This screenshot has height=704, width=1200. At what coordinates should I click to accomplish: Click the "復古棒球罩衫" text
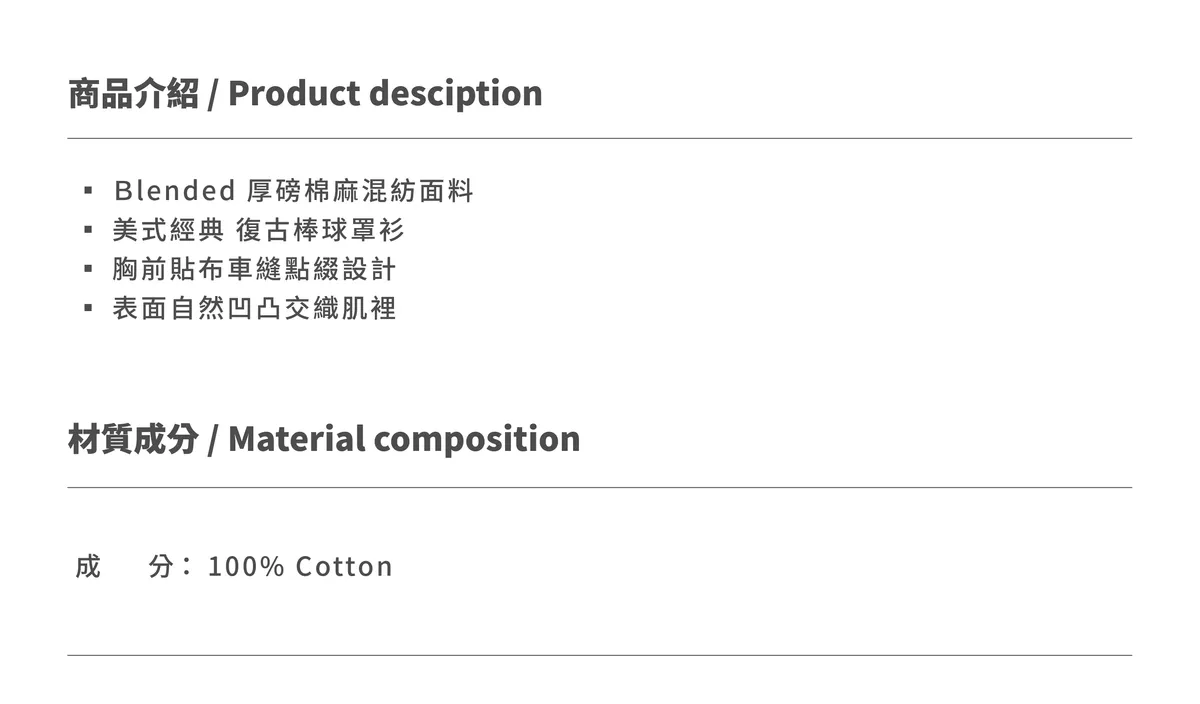coord(321,230)
